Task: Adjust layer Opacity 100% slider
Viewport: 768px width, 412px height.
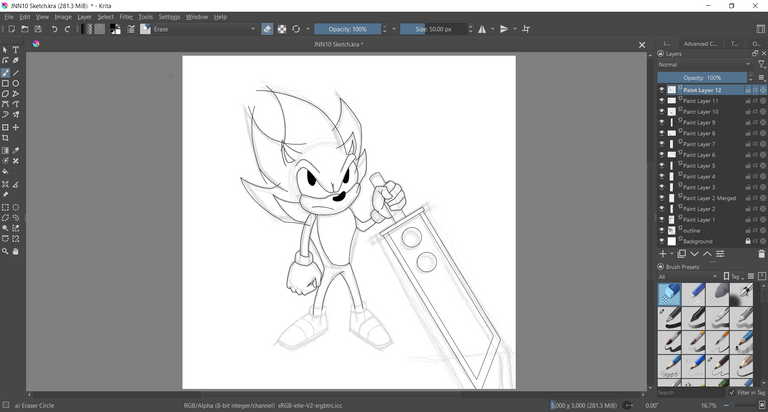Action: [702, 77]
